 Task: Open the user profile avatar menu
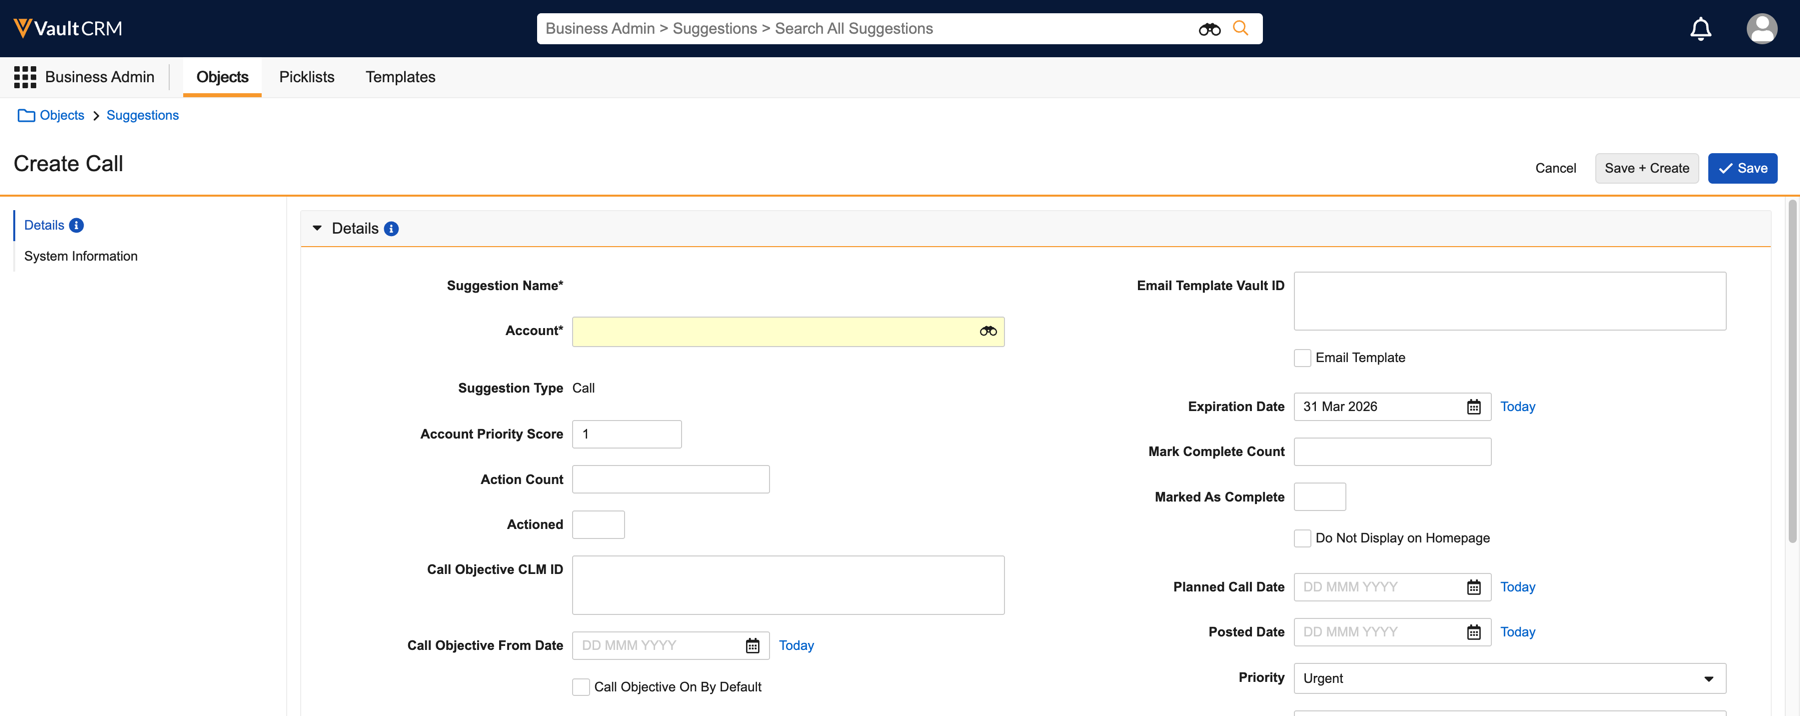(1761, 29)
